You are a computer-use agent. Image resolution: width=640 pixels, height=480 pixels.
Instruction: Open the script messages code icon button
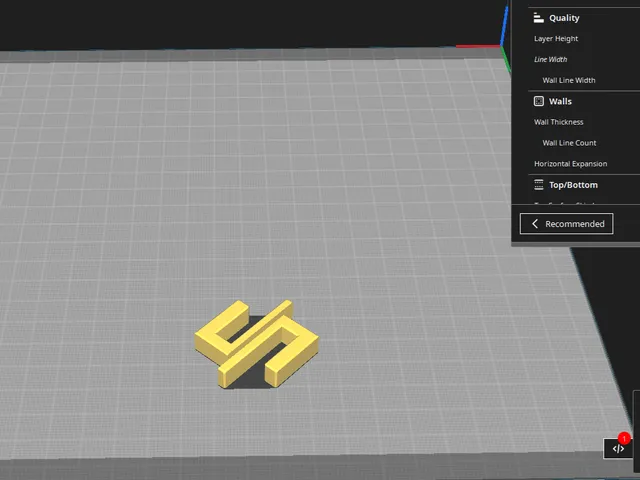[618, 449]
